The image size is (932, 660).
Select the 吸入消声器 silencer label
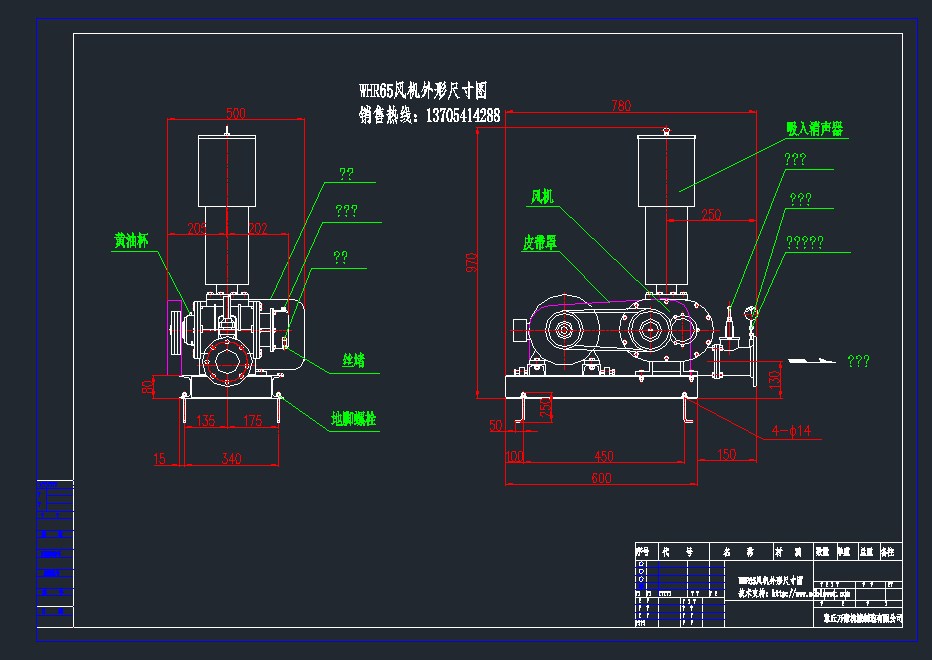814,129
